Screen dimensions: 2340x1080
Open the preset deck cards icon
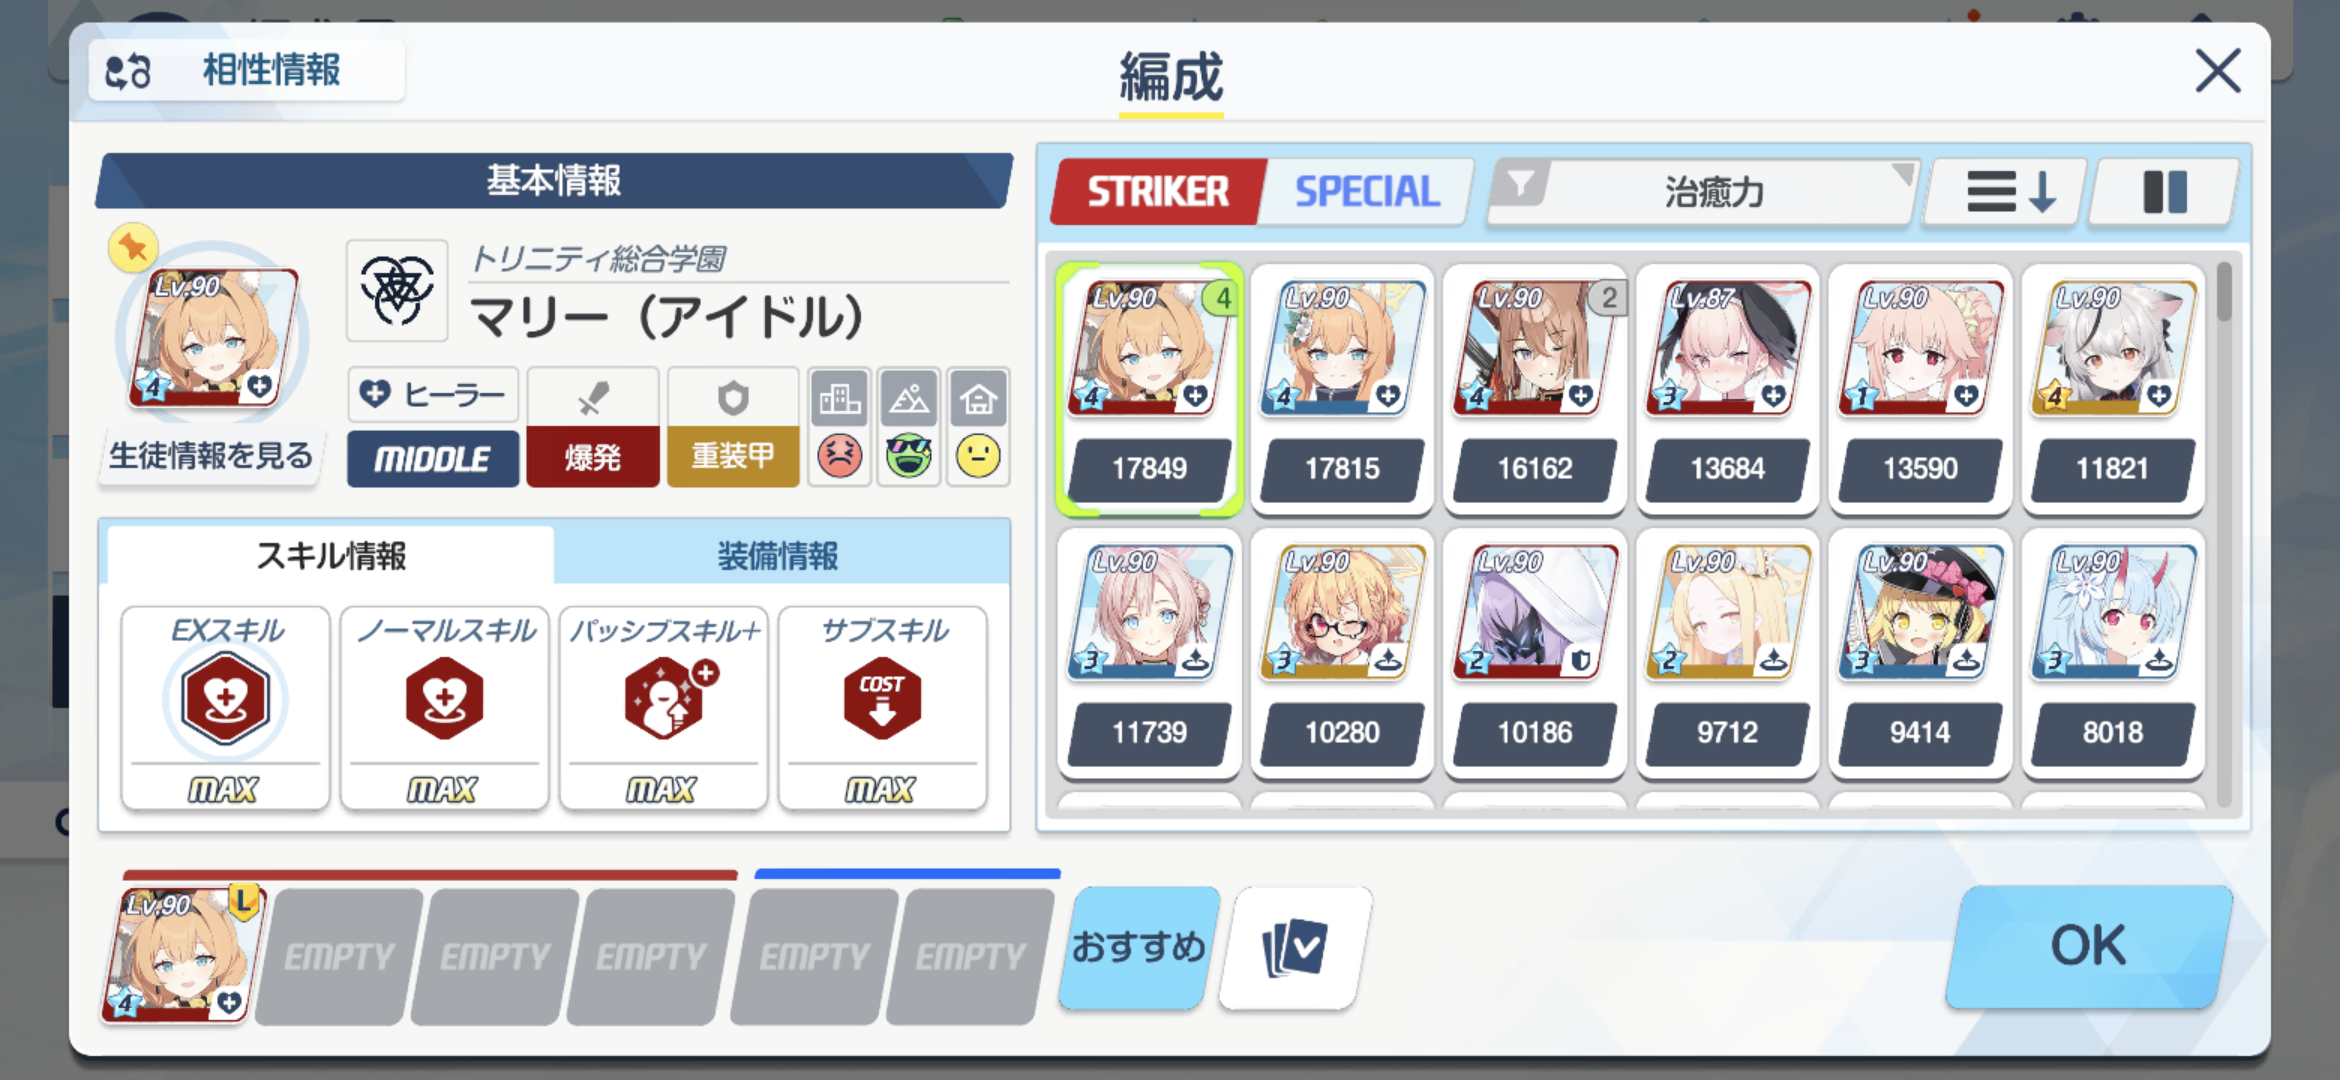click(1296, 947)
